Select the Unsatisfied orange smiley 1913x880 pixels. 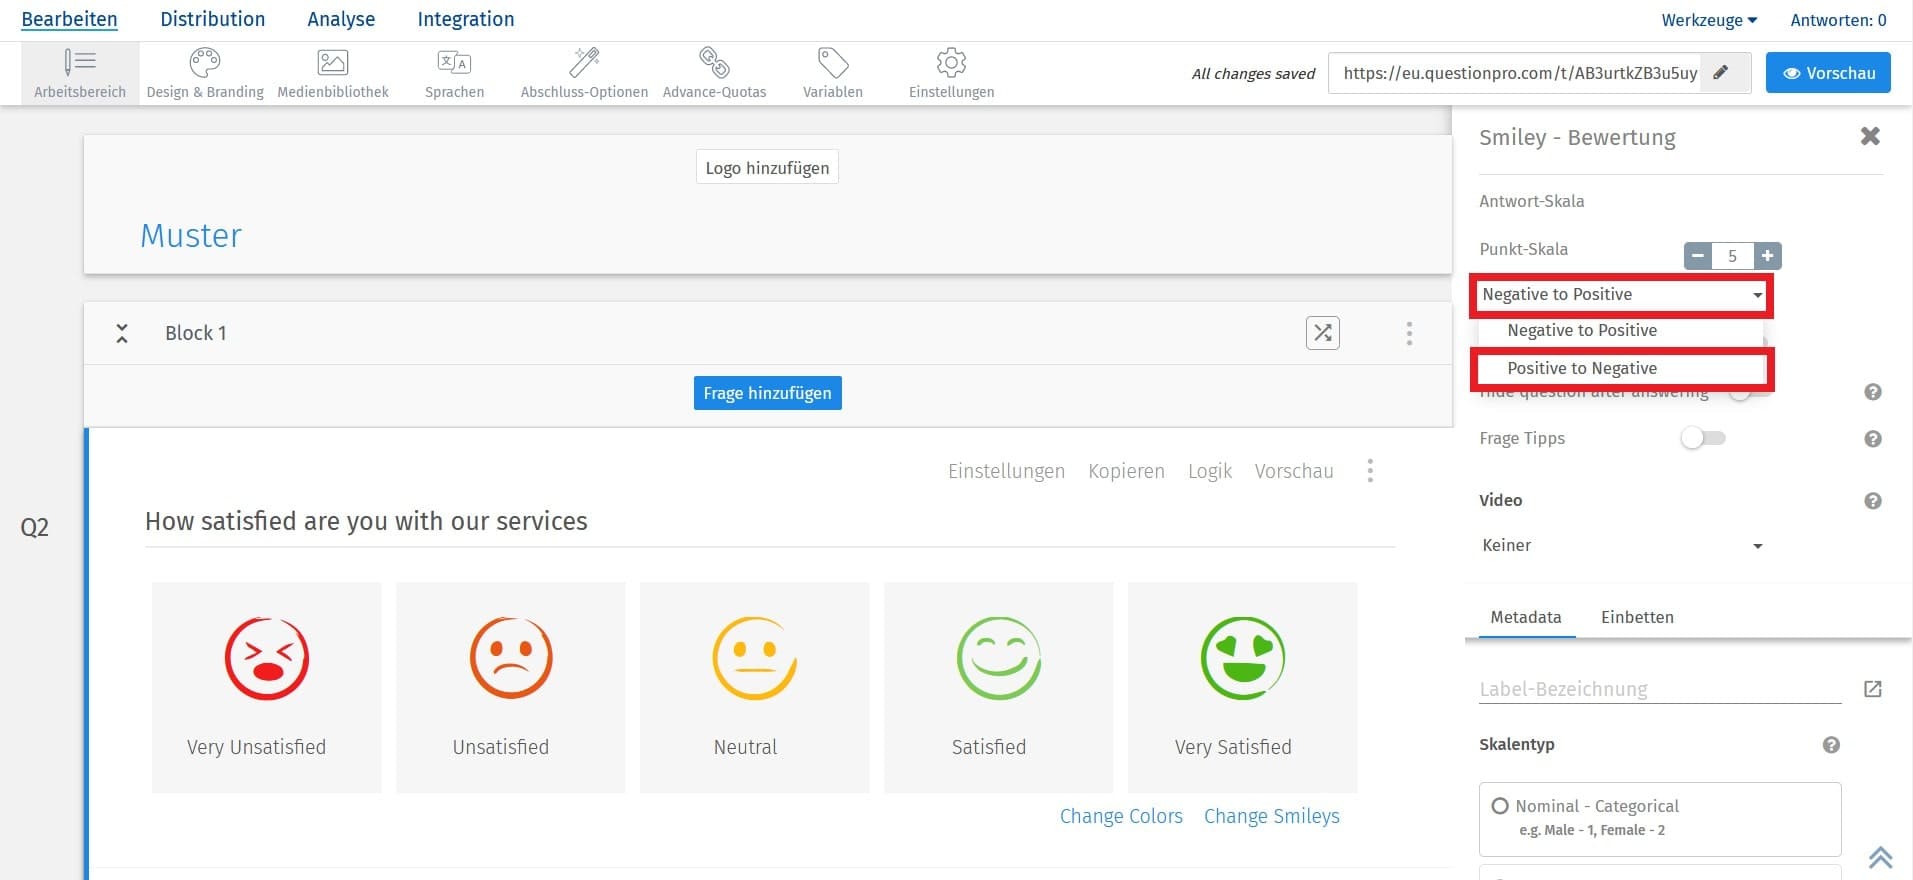(511, 658)
